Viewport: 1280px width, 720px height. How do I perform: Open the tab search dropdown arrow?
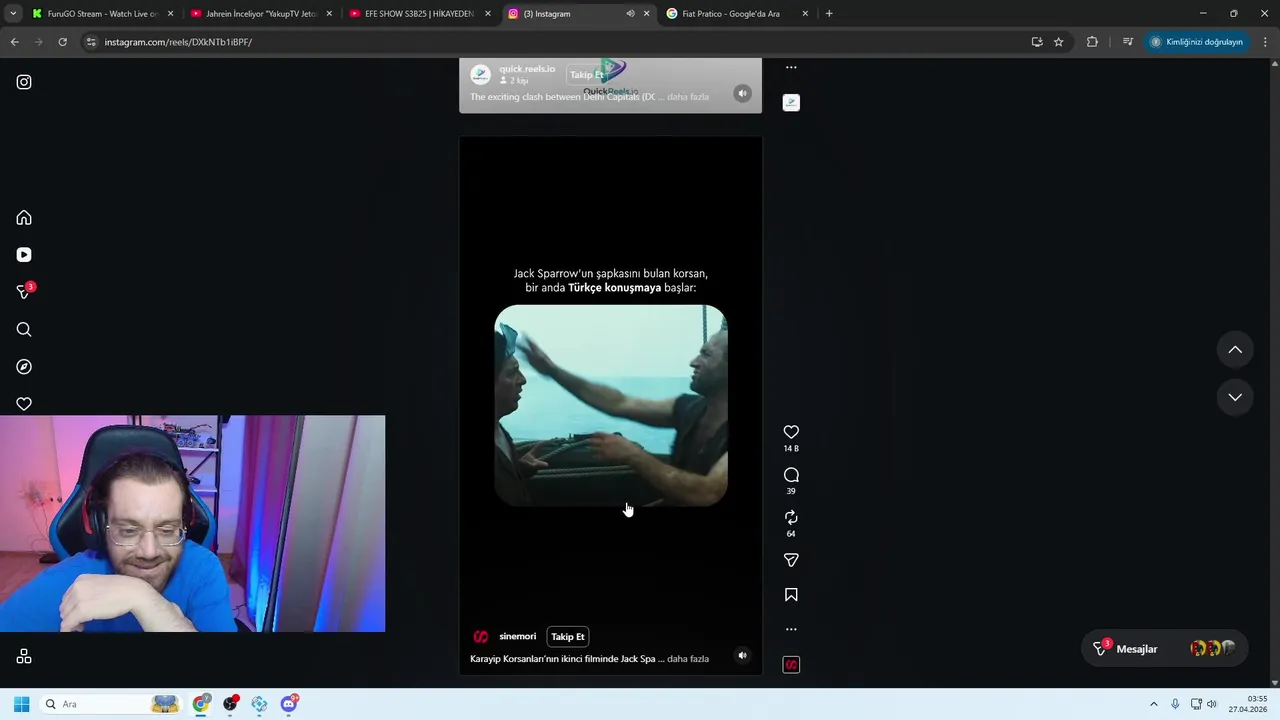[x=13, y=14]
